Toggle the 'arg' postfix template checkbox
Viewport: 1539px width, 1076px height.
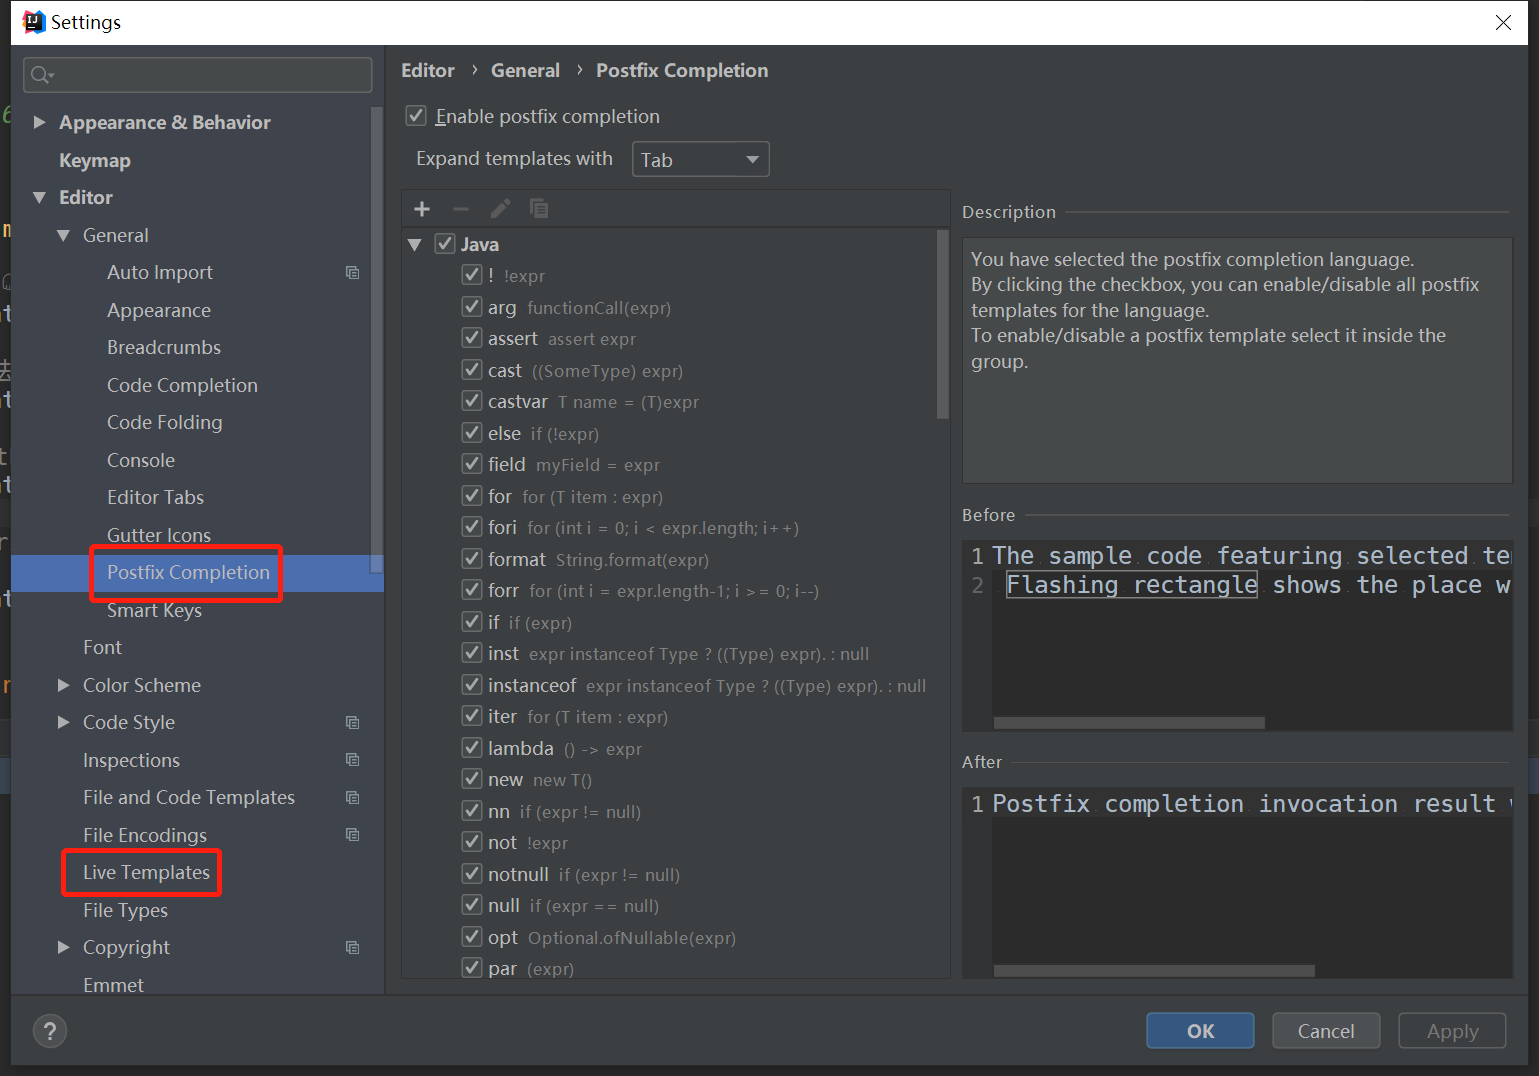coord(472,307)
